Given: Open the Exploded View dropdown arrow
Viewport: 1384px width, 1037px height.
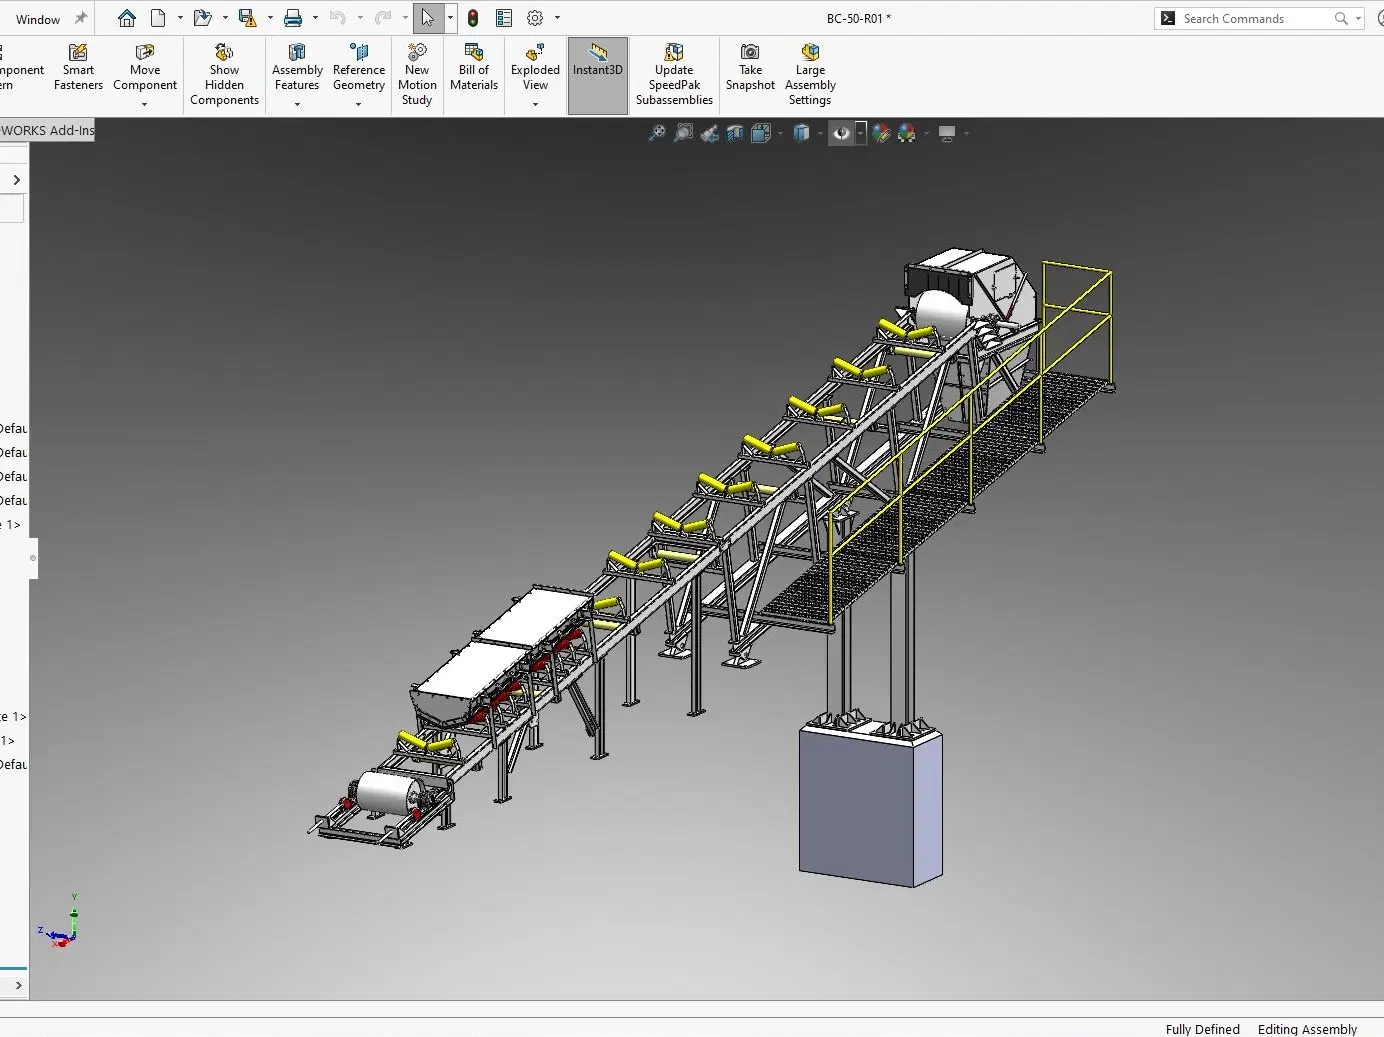Looking at the screenshot, I should pos(535,104).
